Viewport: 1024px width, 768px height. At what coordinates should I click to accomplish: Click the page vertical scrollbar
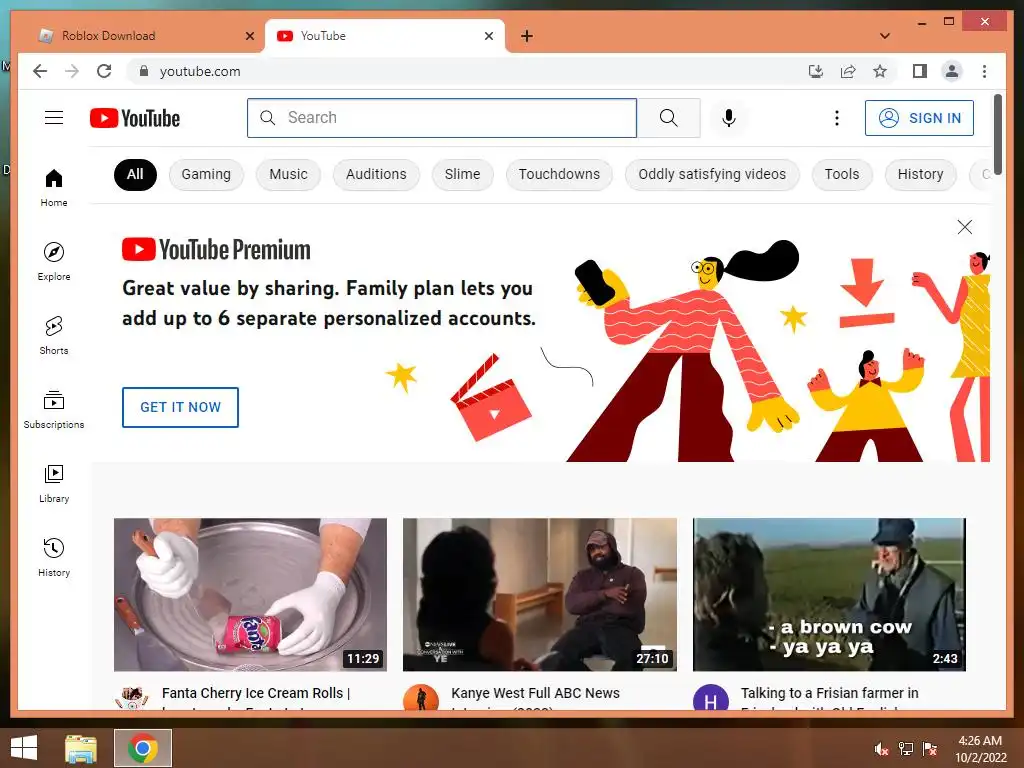[x=997, y=134]
